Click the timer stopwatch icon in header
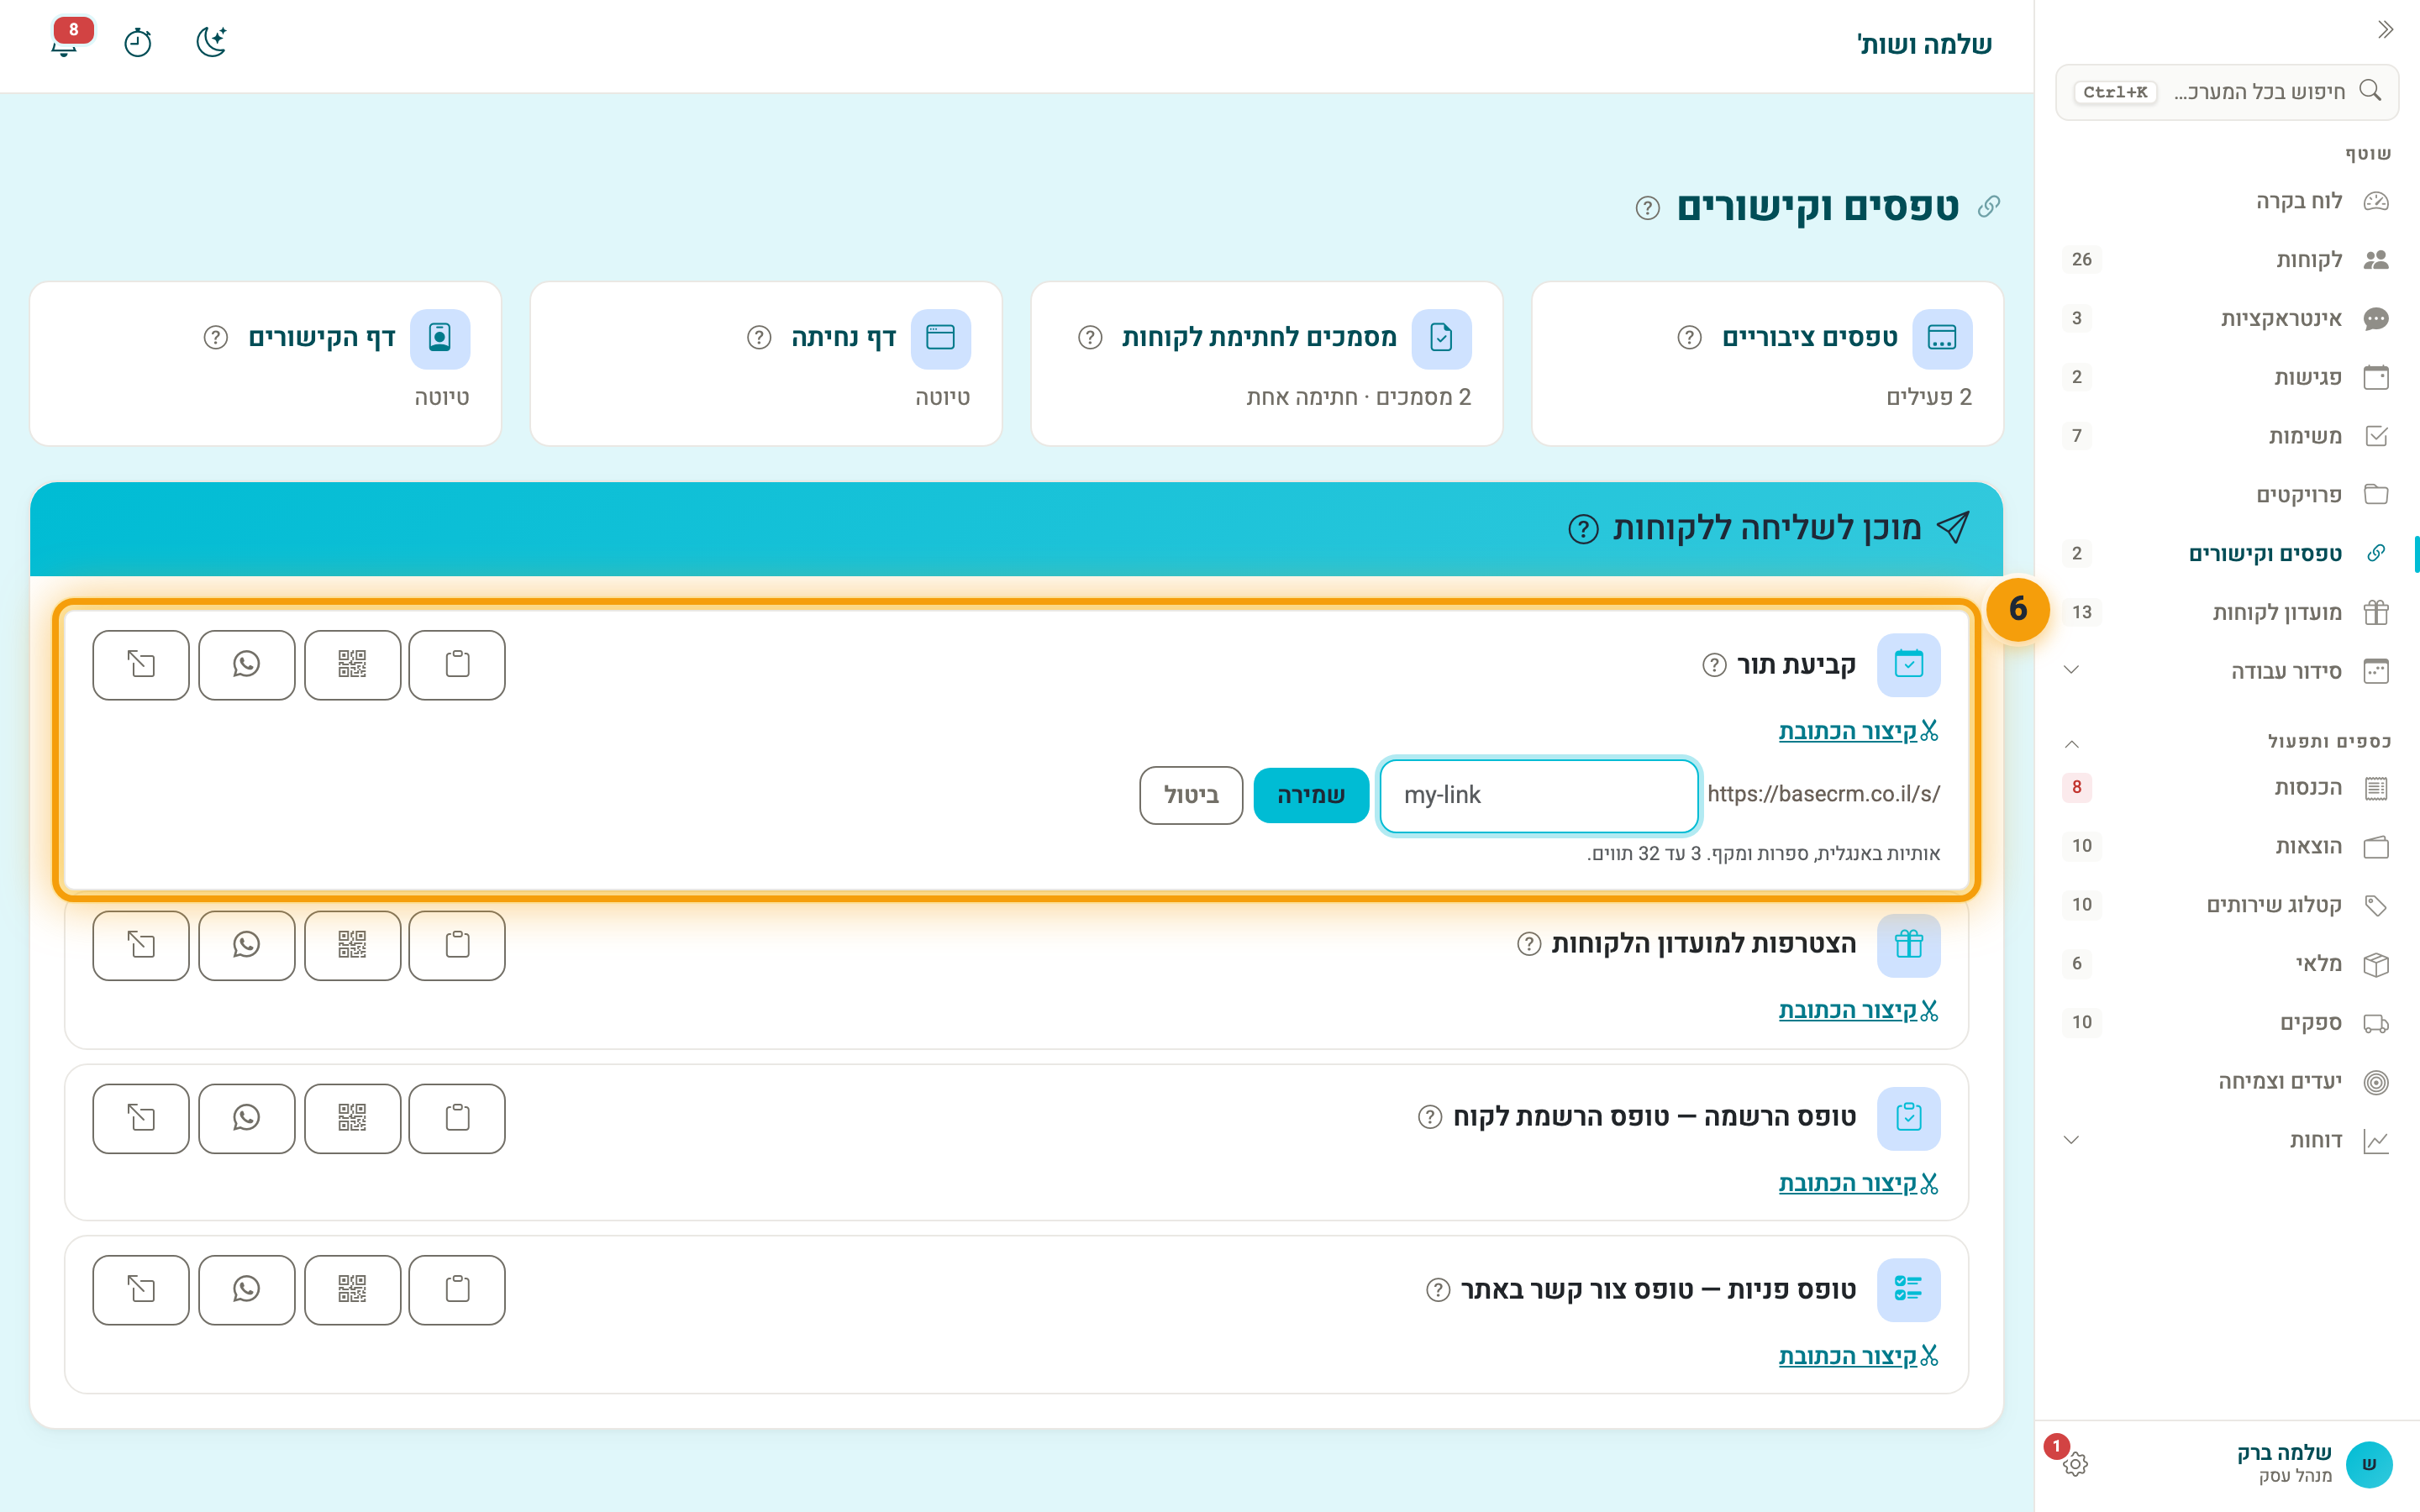 click(x=138, y=42)
